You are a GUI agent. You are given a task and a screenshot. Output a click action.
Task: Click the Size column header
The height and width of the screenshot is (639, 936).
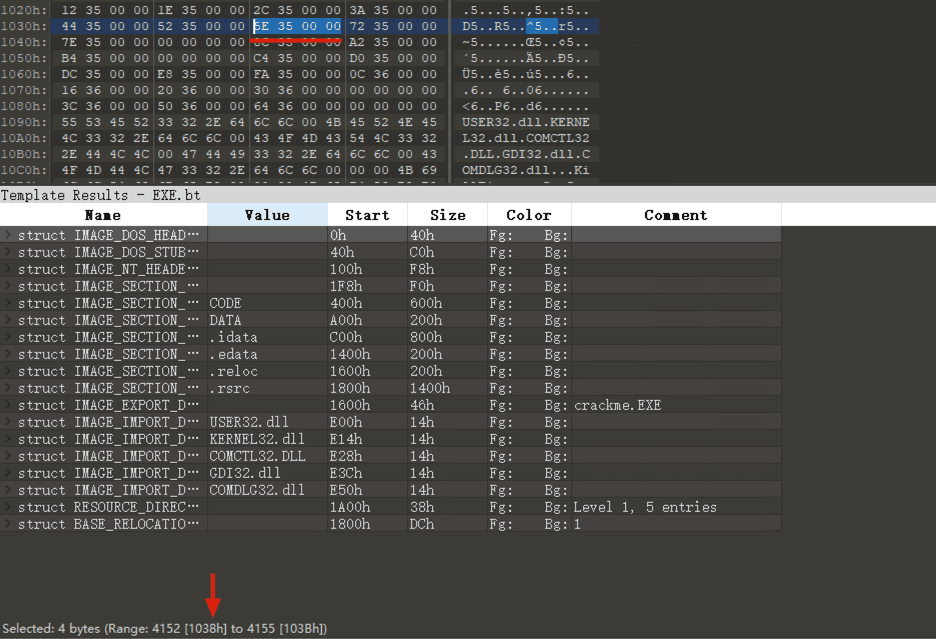point(447,215)
